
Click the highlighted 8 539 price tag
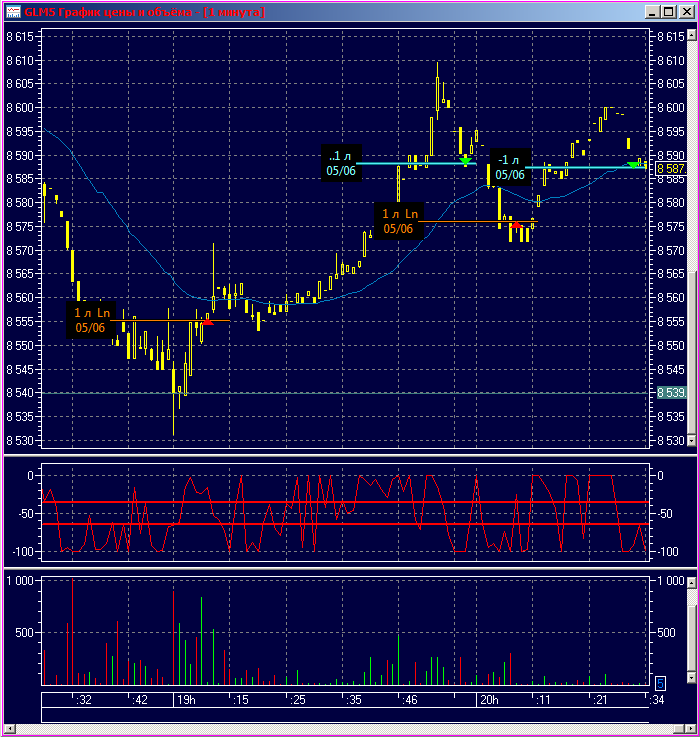point(669,393)
